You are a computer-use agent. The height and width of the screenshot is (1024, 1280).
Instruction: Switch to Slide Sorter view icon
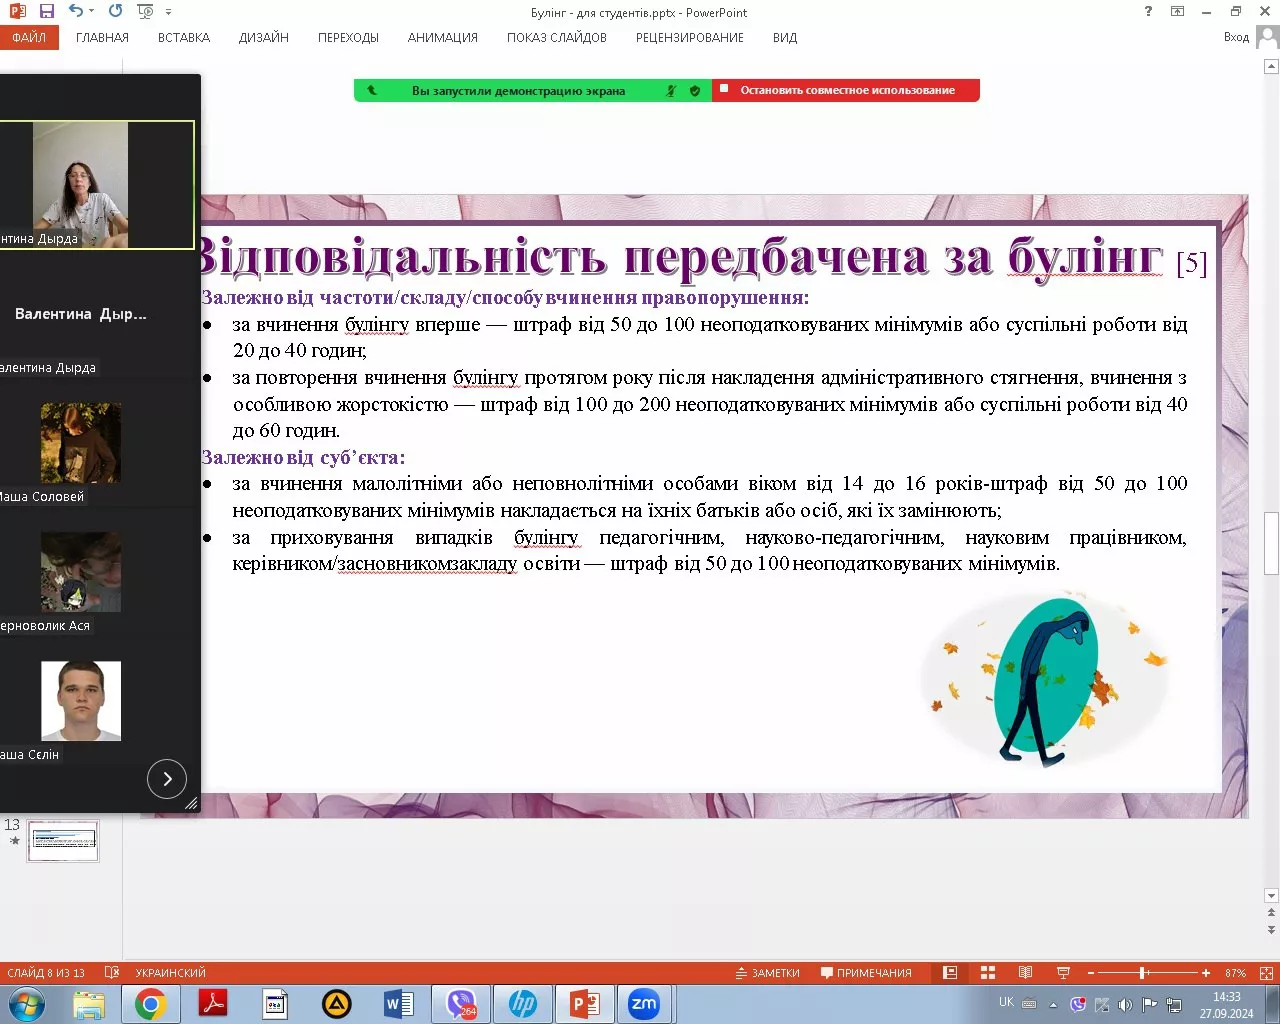pyautogui.click(x=988, y=973)
